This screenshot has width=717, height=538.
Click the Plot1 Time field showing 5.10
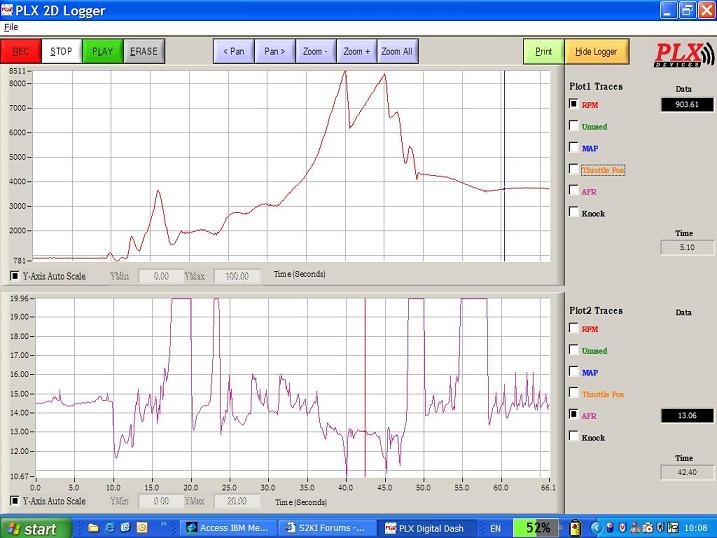(687, 247)
